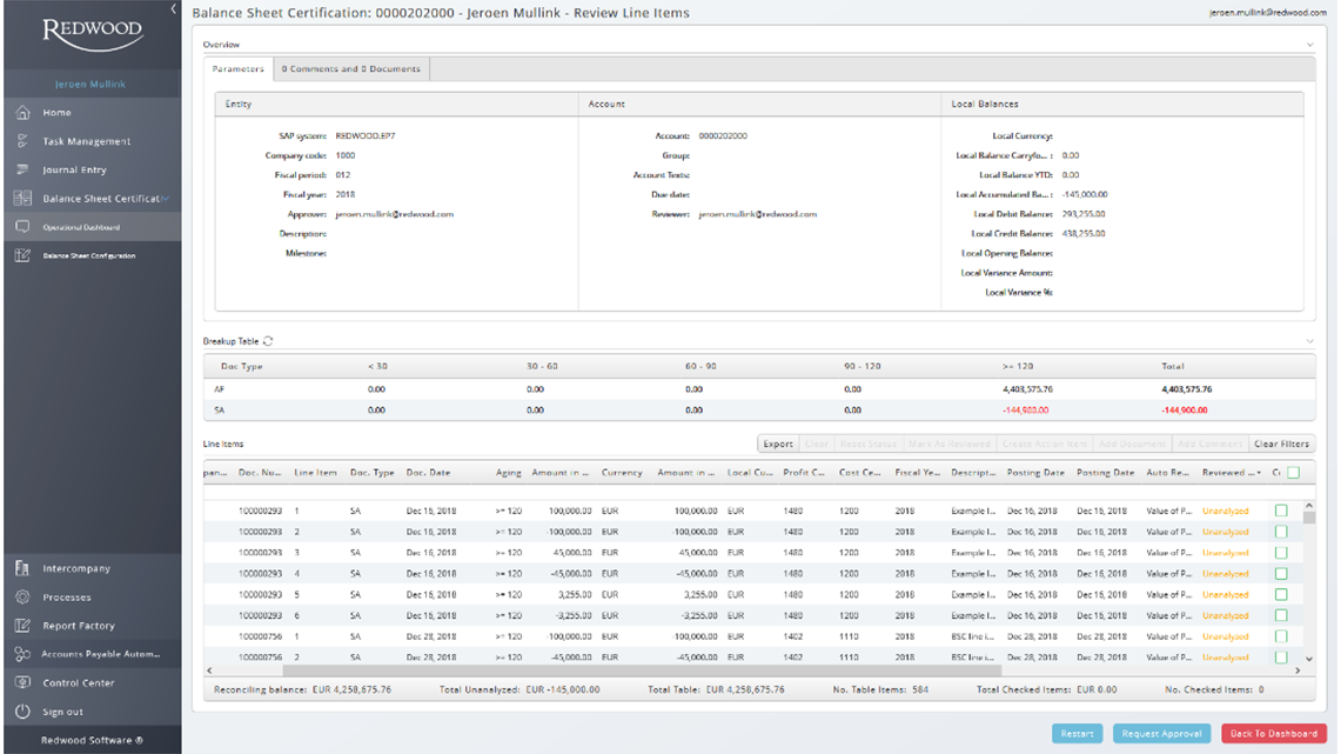Check the box for doc 100000293 line item 1
The image size is (1341, 754).
point(1281,510)
